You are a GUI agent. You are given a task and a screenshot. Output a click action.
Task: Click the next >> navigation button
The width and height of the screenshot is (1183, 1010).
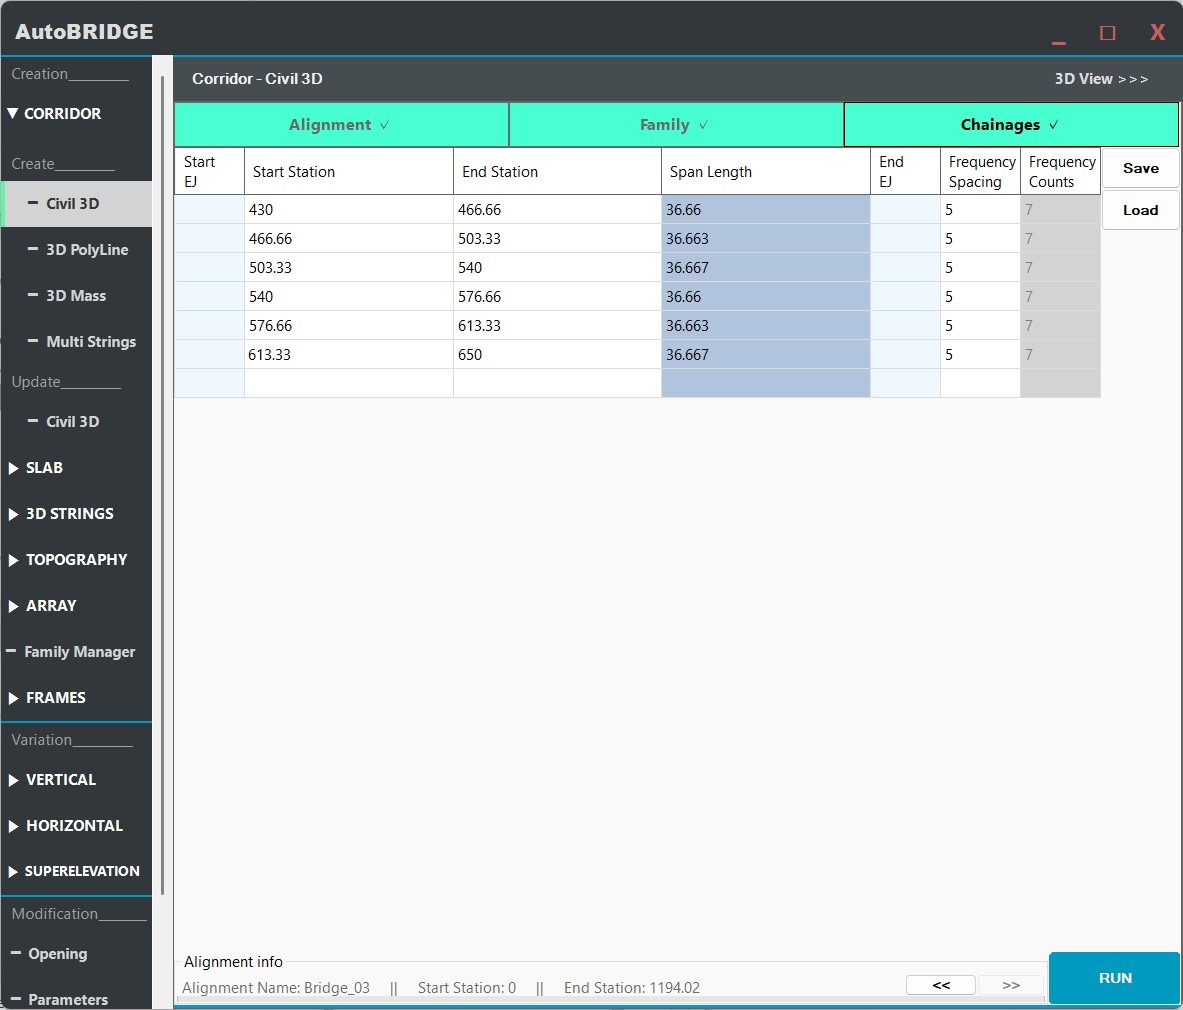pos(1010,985)
